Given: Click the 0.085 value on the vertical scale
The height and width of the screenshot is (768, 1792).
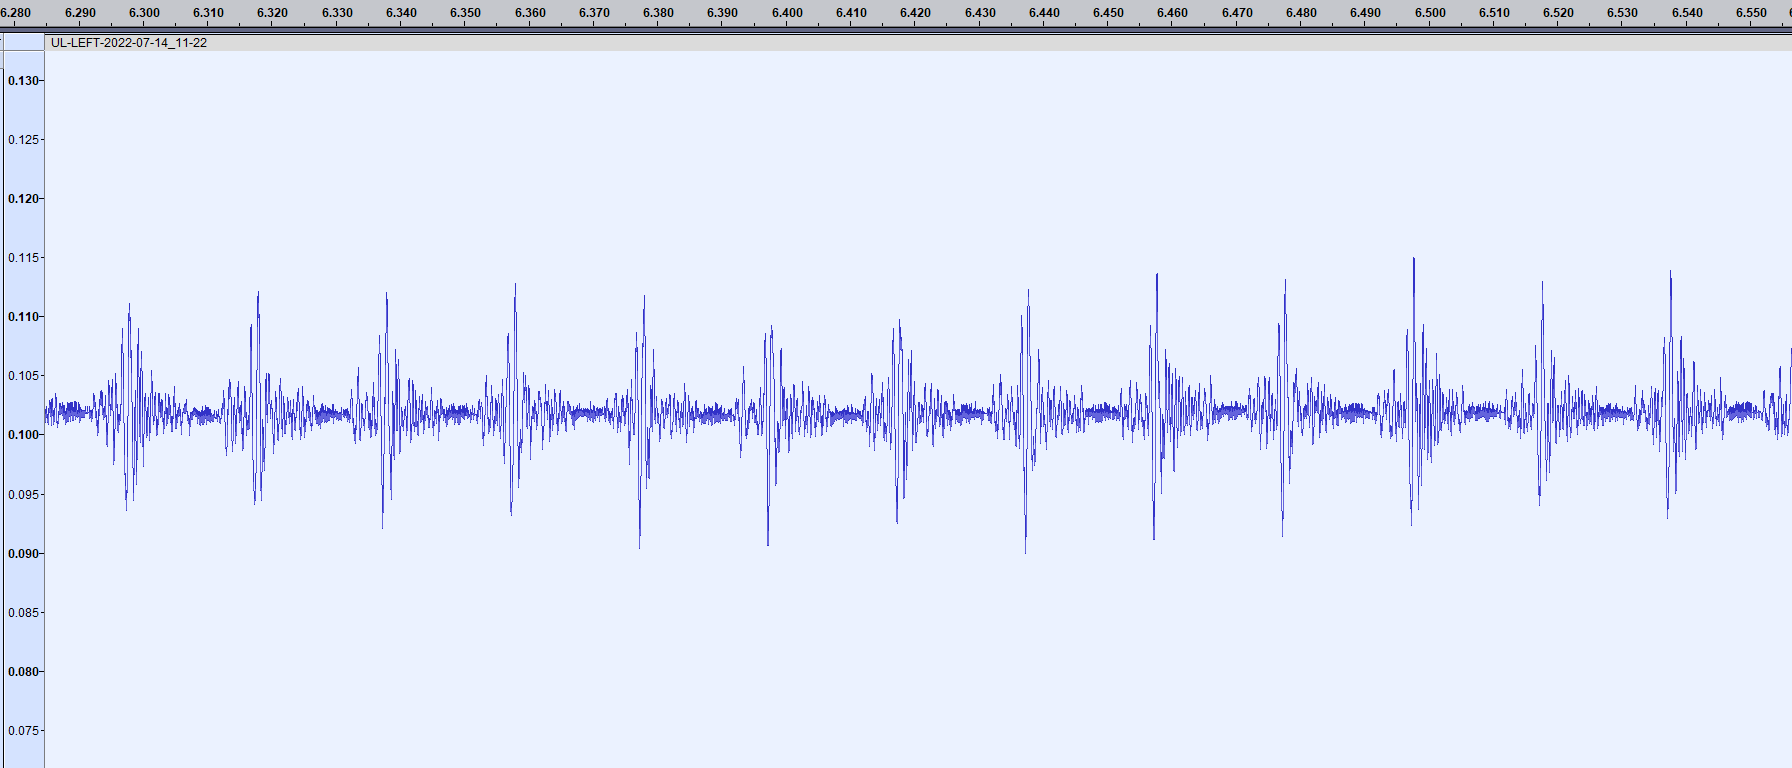Looking at the screenshot, I should [x=24, y=613].
